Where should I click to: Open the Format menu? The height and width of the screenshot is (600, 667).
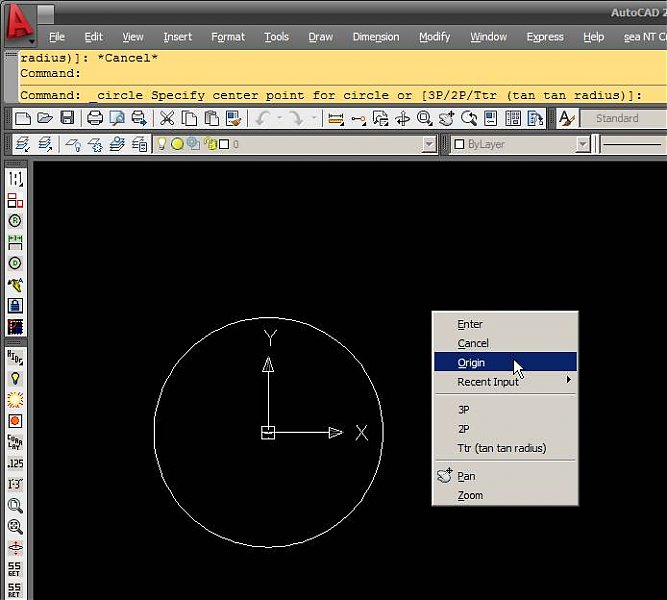(x=228, y=37)
